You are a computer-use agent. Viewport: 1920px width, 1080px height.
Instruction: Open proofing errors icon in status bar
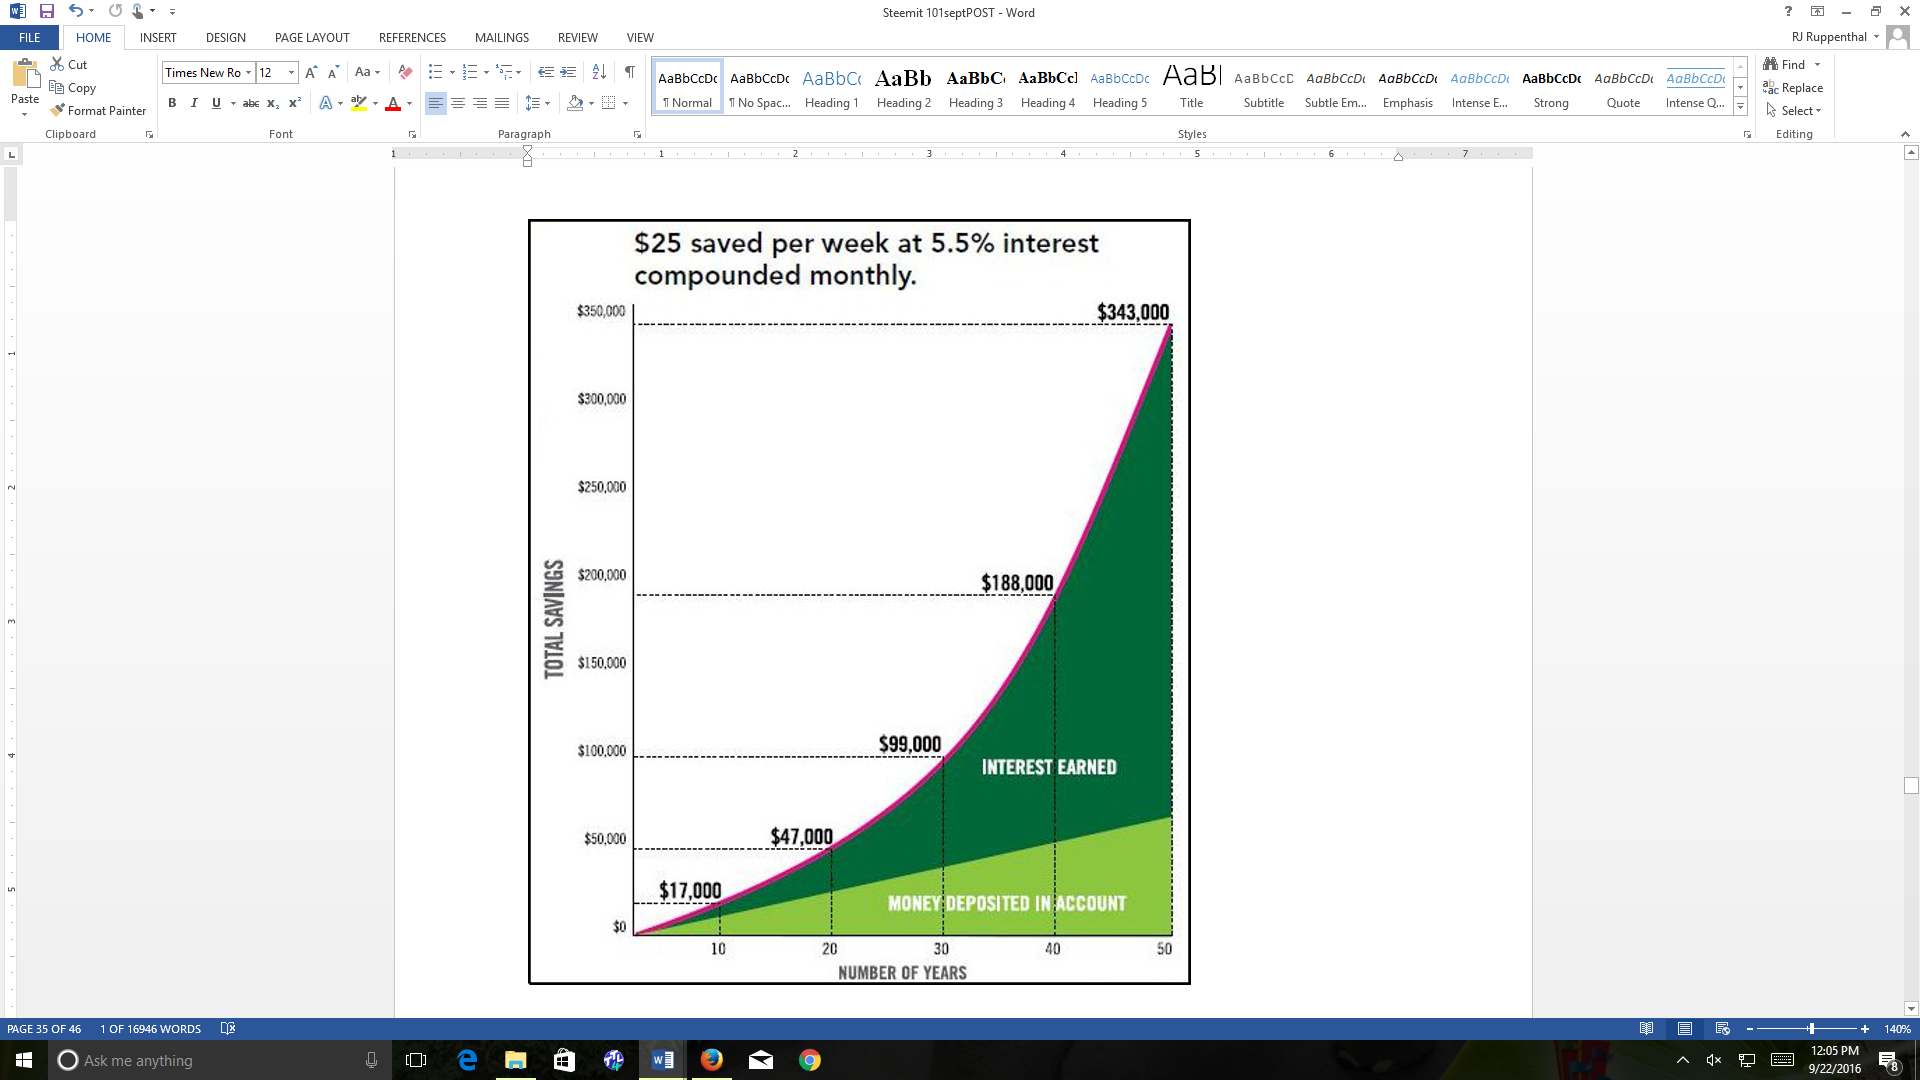pyautogui.click(x=228, y=1028)
